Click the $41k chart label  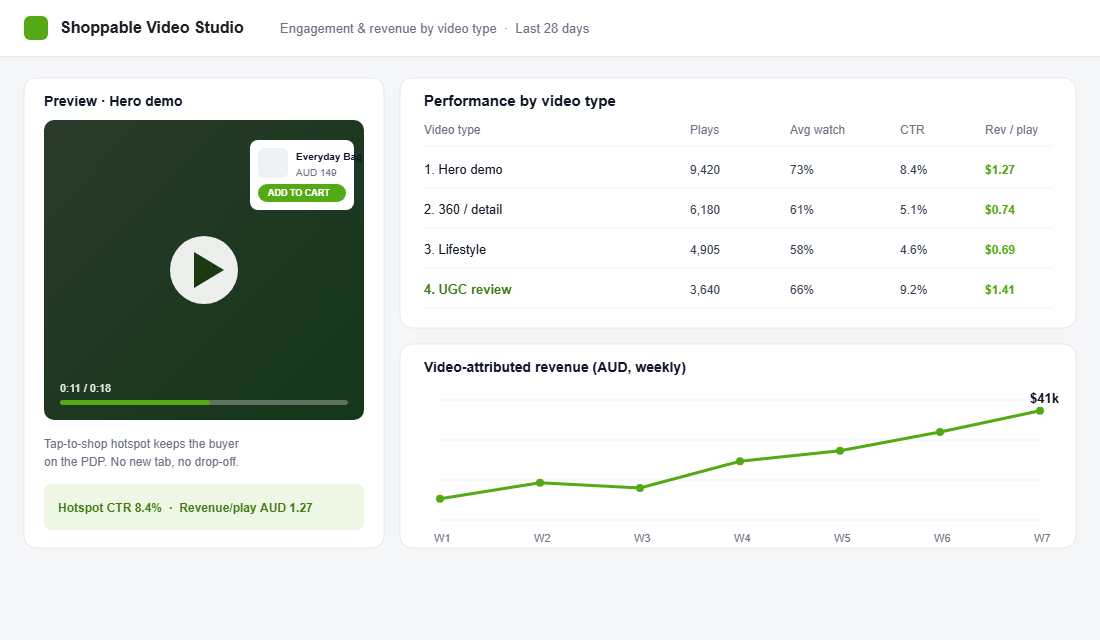coord(1044,398)
